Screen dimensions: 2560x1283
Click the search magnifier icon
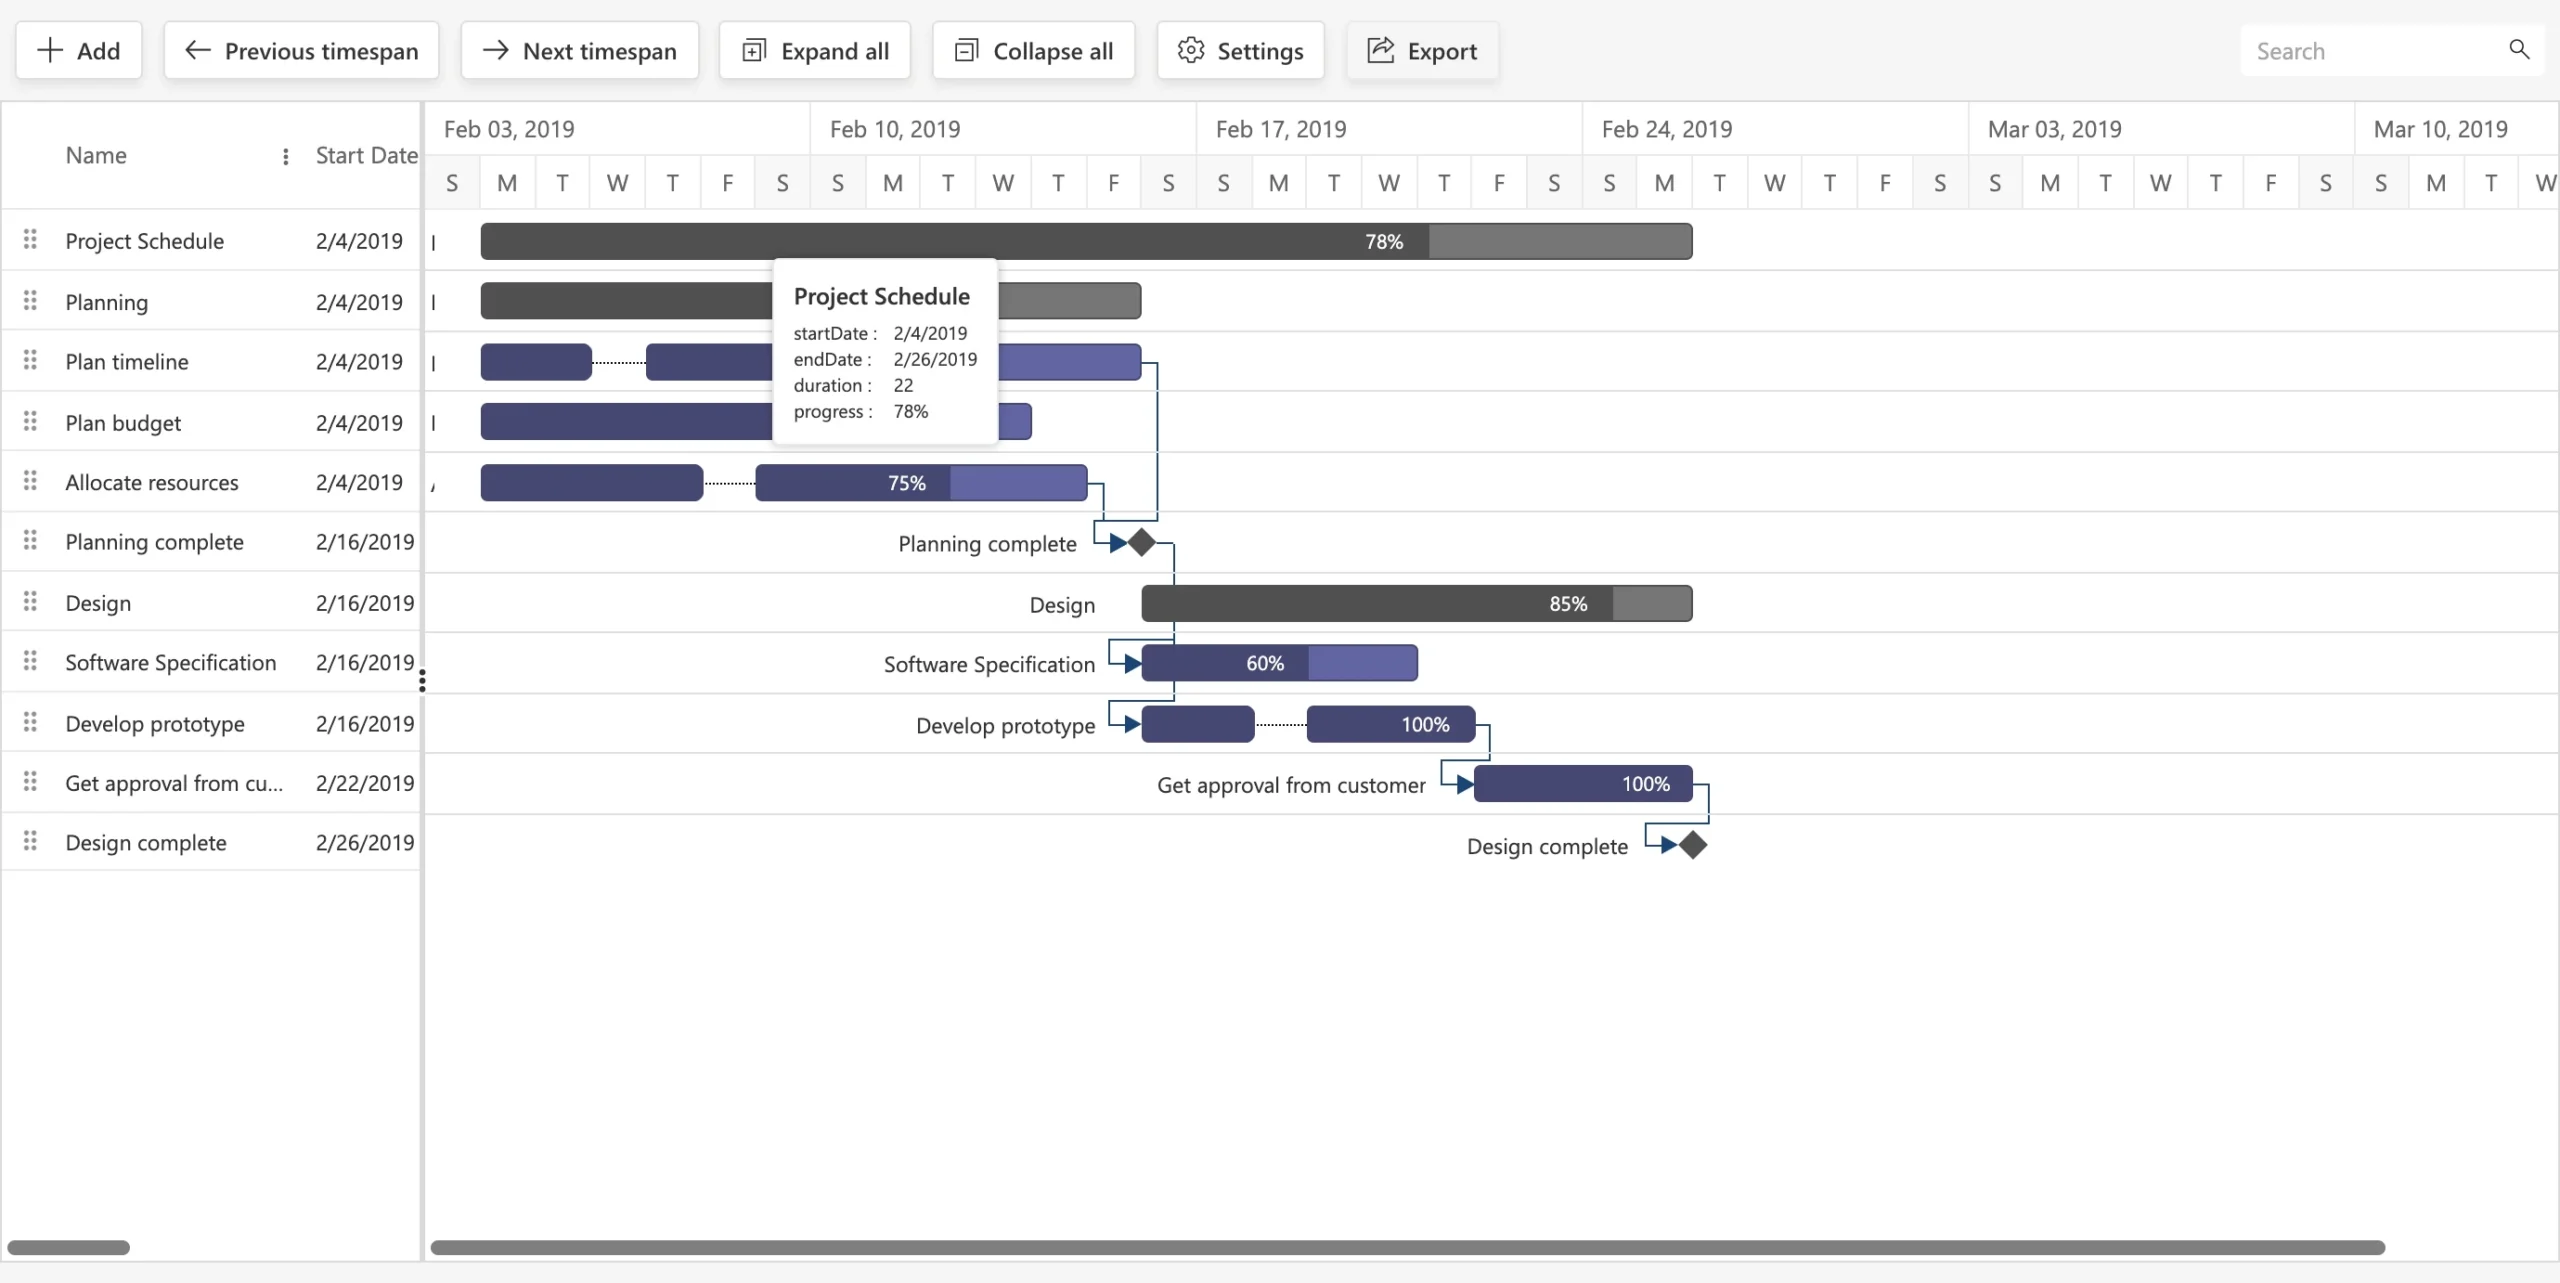(2518, 50)
